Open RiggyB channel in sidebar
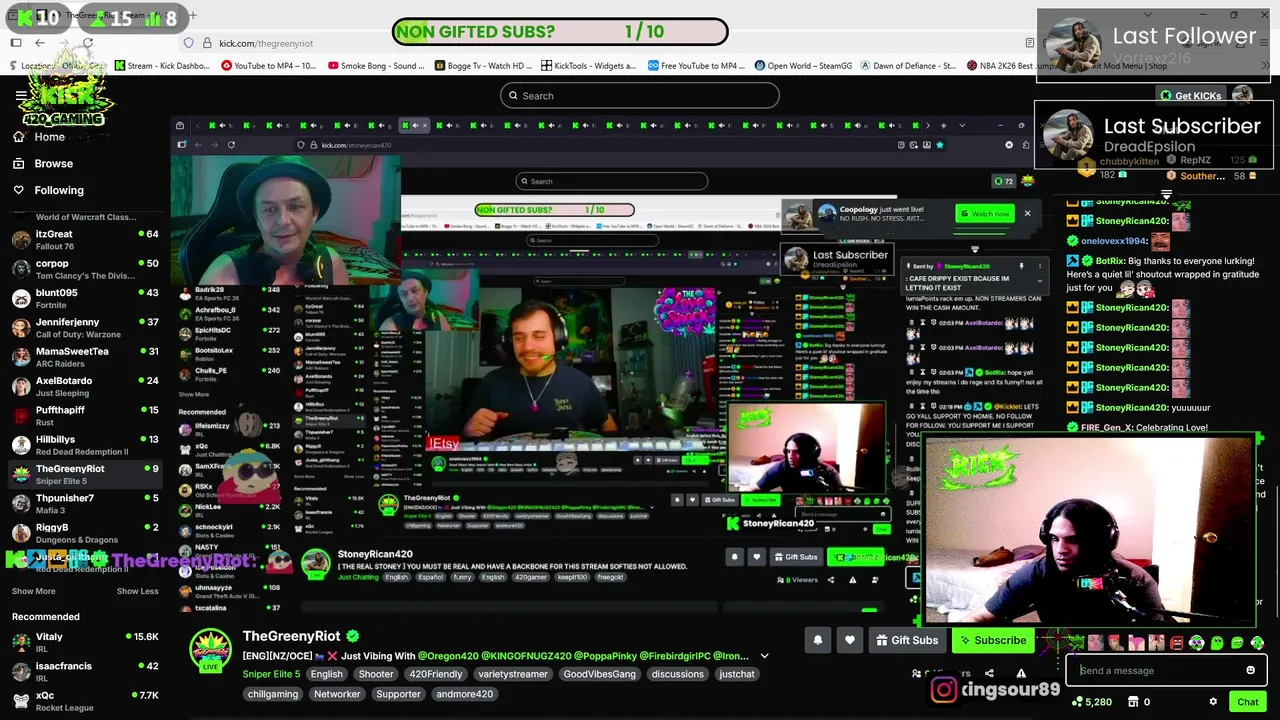Screen dimensions: 1280x720 (84, 532)
